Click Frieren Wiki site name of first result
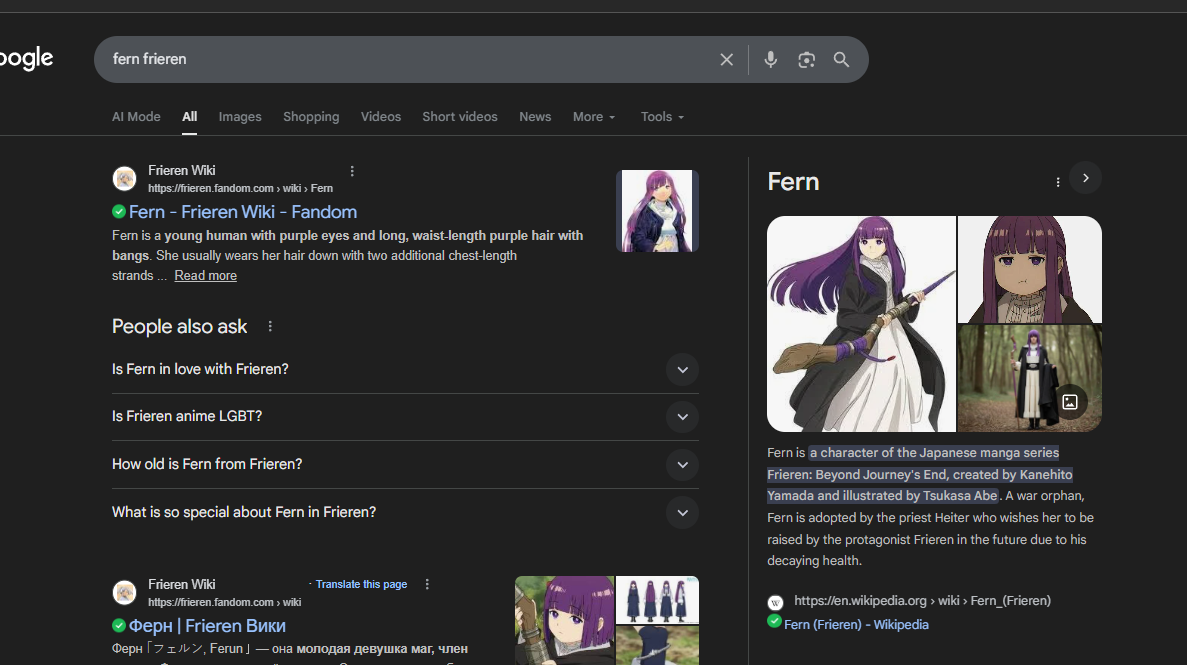 pos(182,170)
